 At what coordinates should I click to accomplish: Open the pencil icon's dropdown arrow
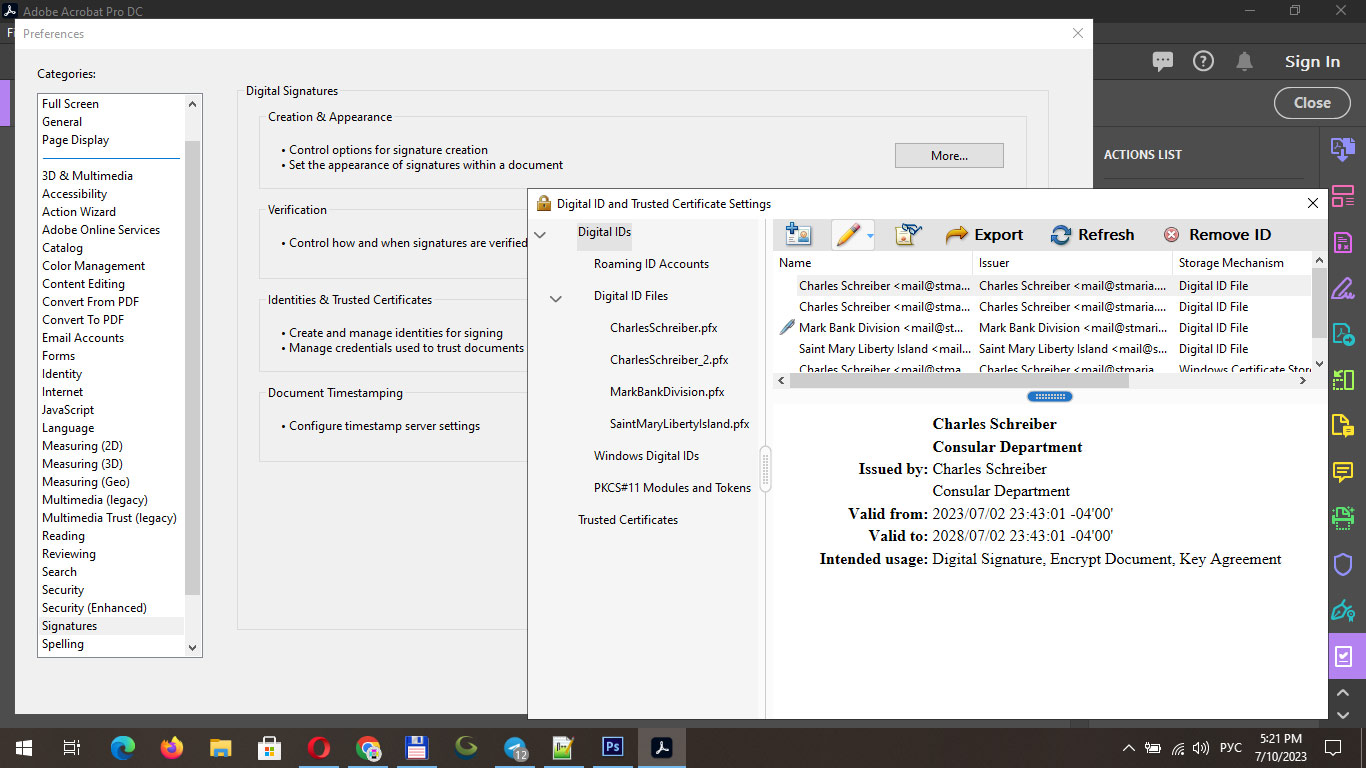click(870, 236)
